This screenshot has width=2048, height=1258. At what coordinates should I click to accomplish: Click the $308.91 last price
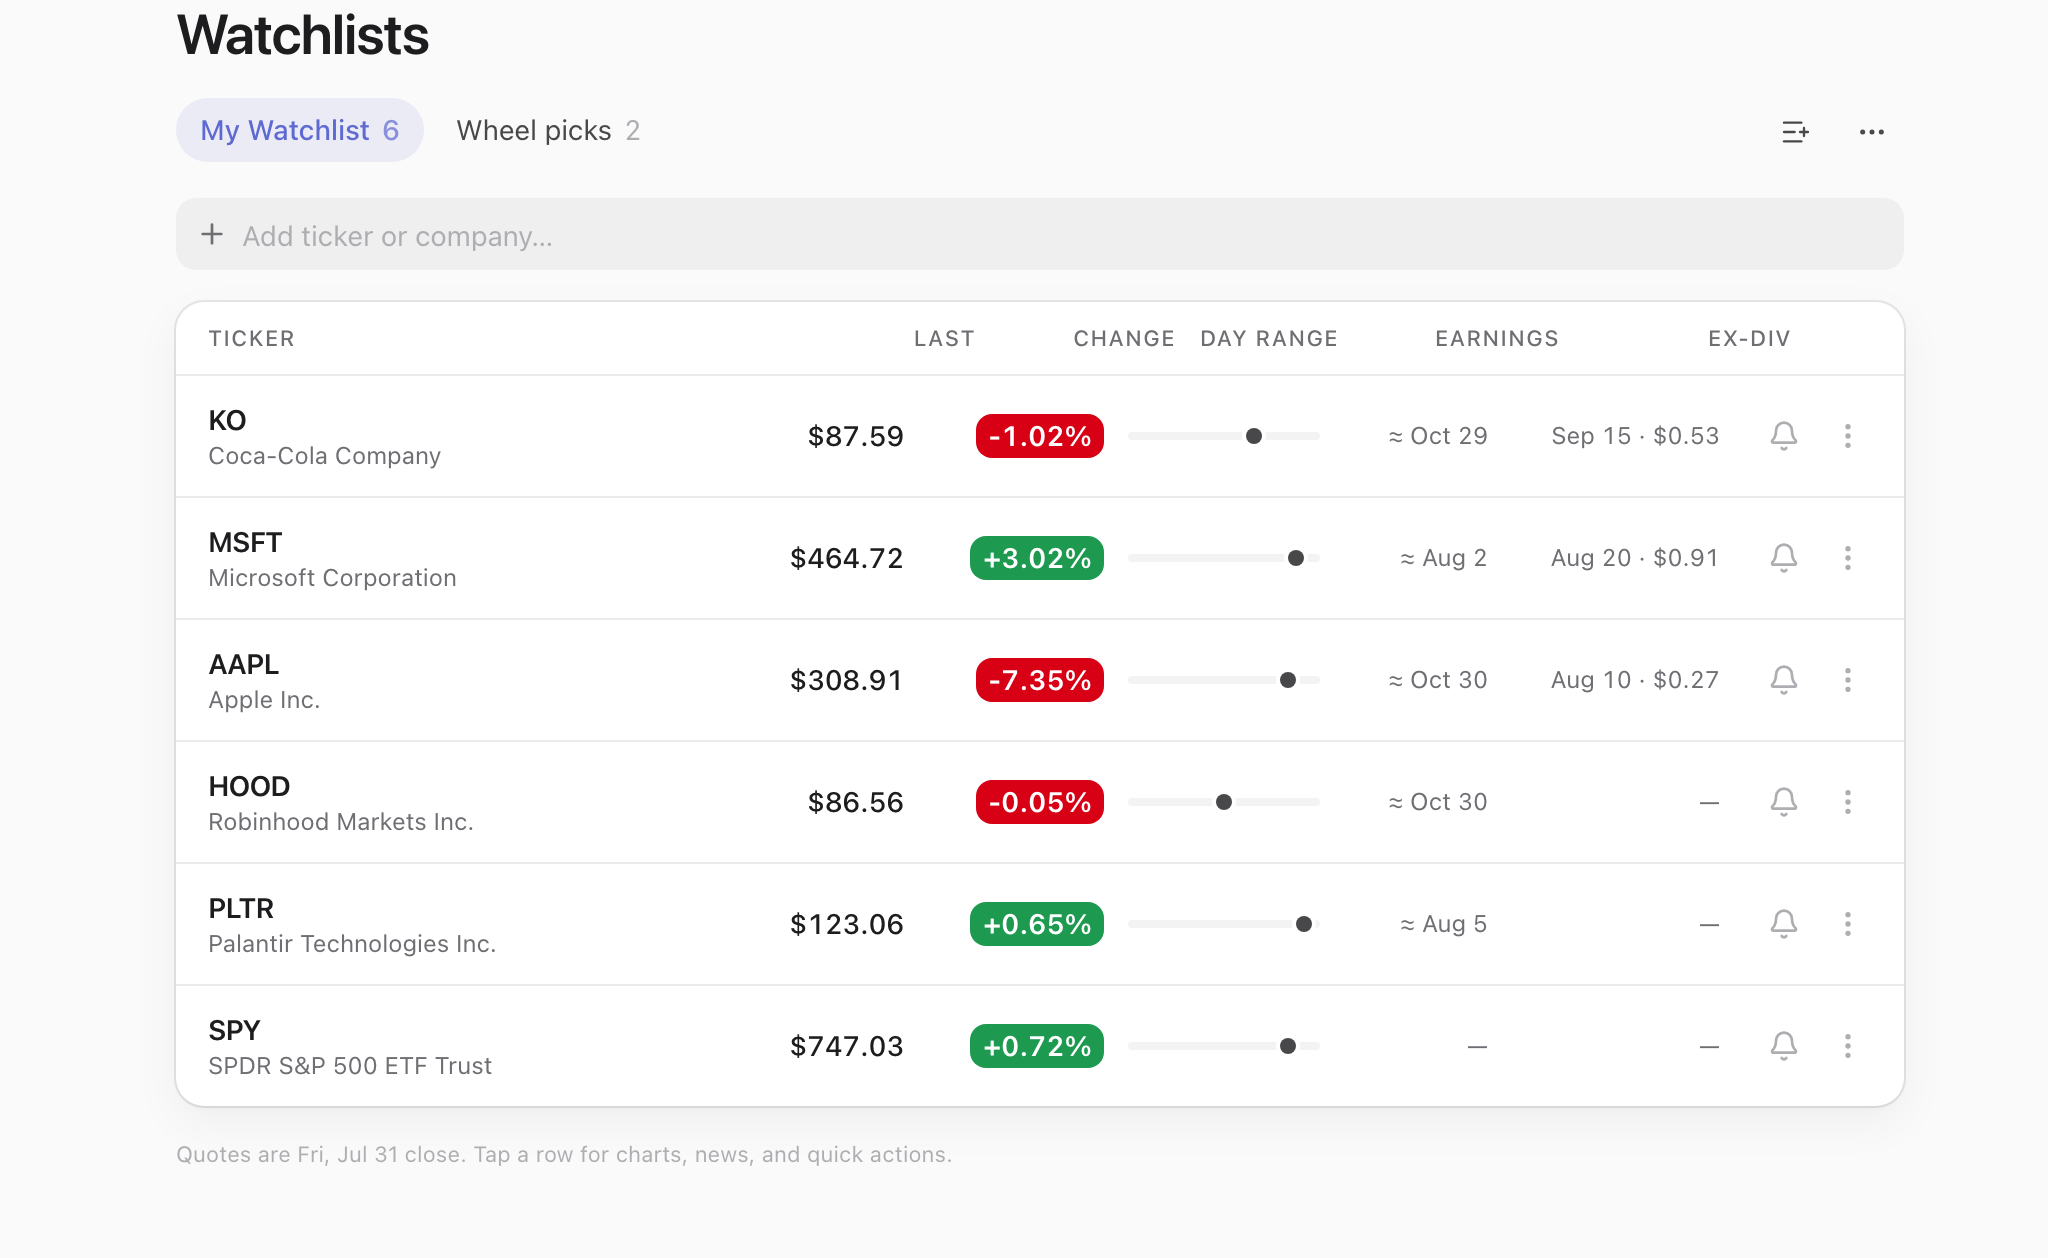click(x=846, y=680)
